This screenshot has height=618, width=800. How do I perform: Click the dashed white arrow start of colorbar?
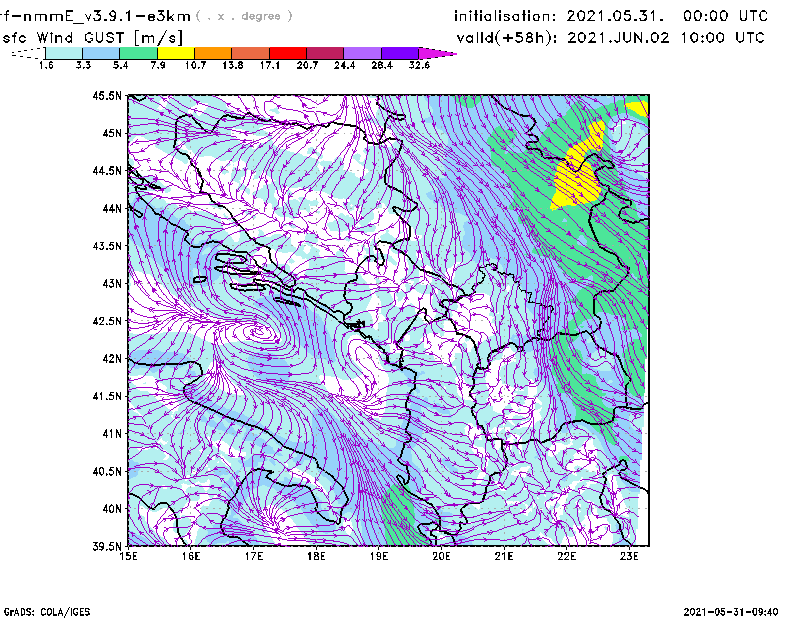pos(28,53)
